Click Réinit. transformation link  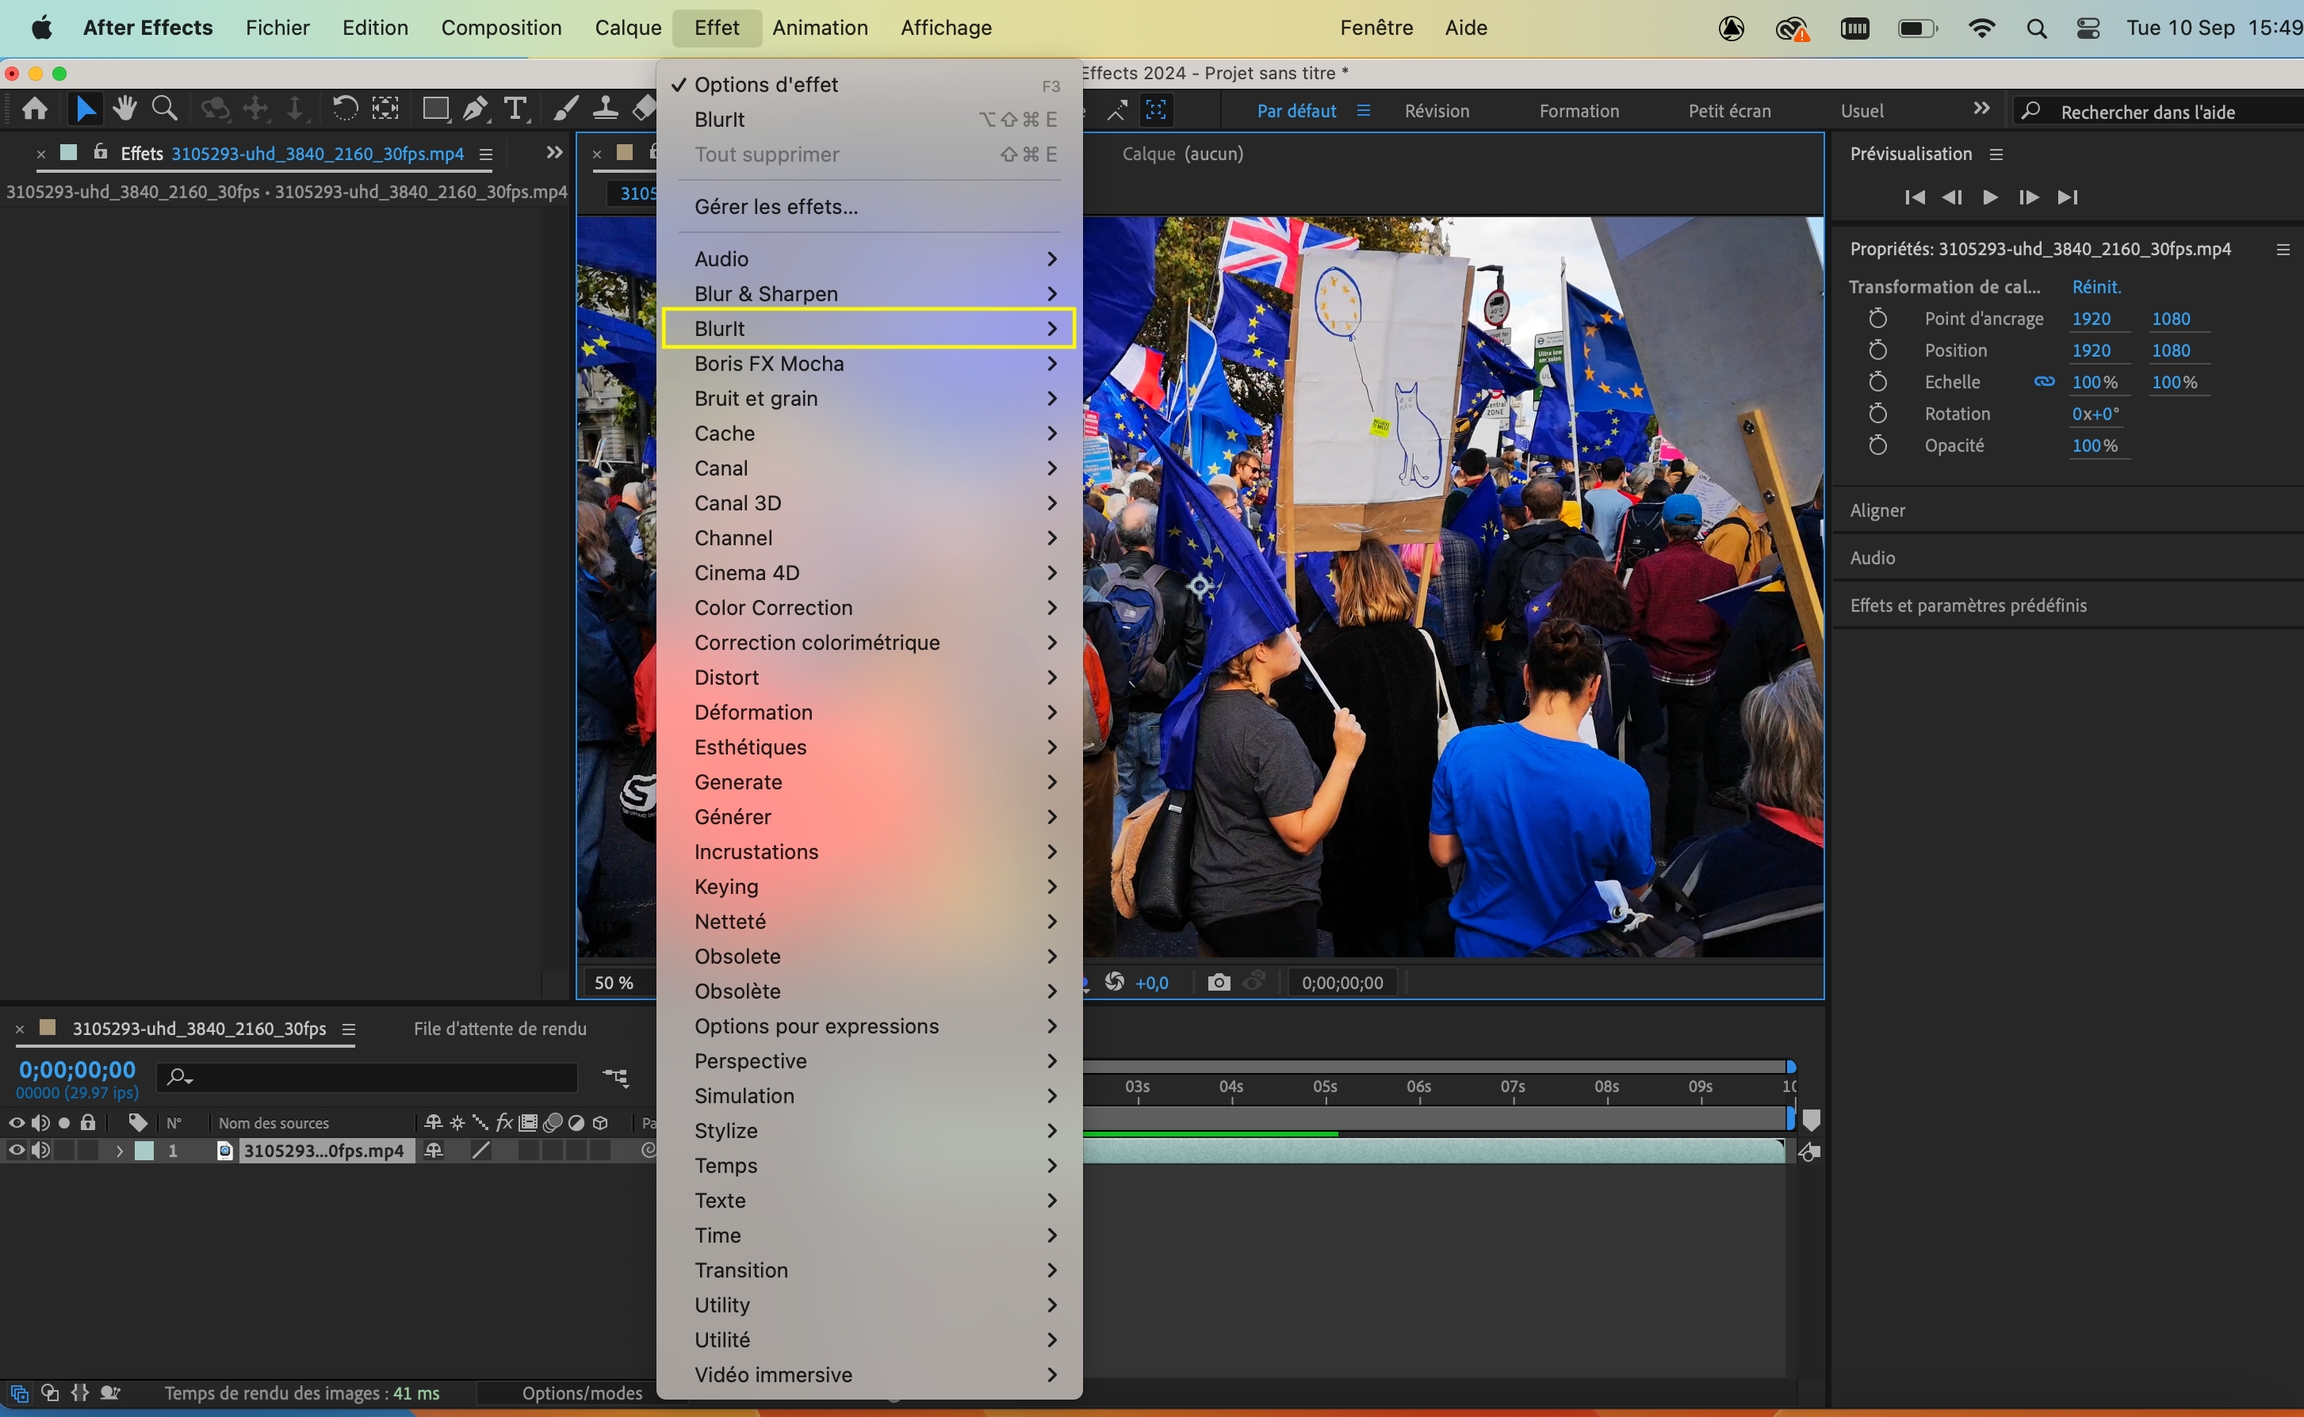(x=2096, y=287)
